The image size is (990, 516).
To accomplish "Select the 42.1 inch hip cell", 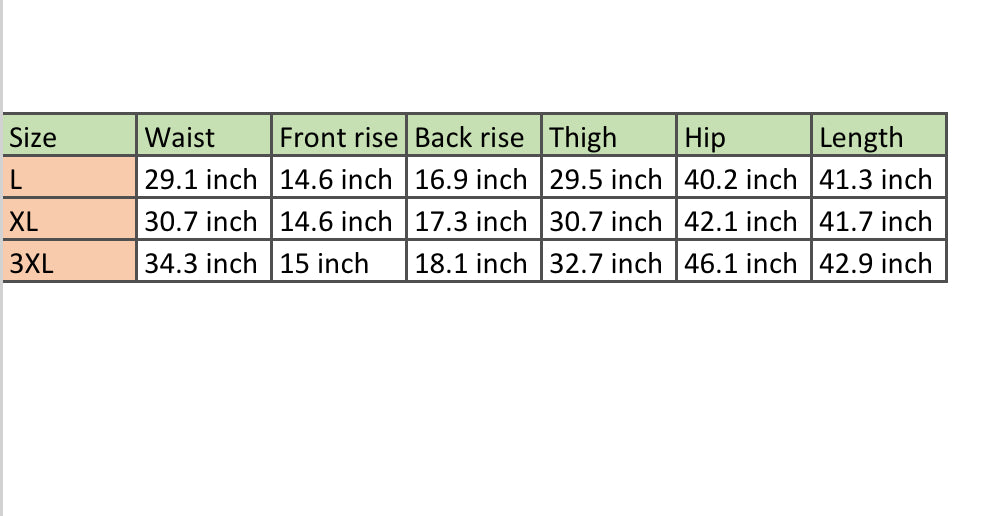I will coord(744,221).
